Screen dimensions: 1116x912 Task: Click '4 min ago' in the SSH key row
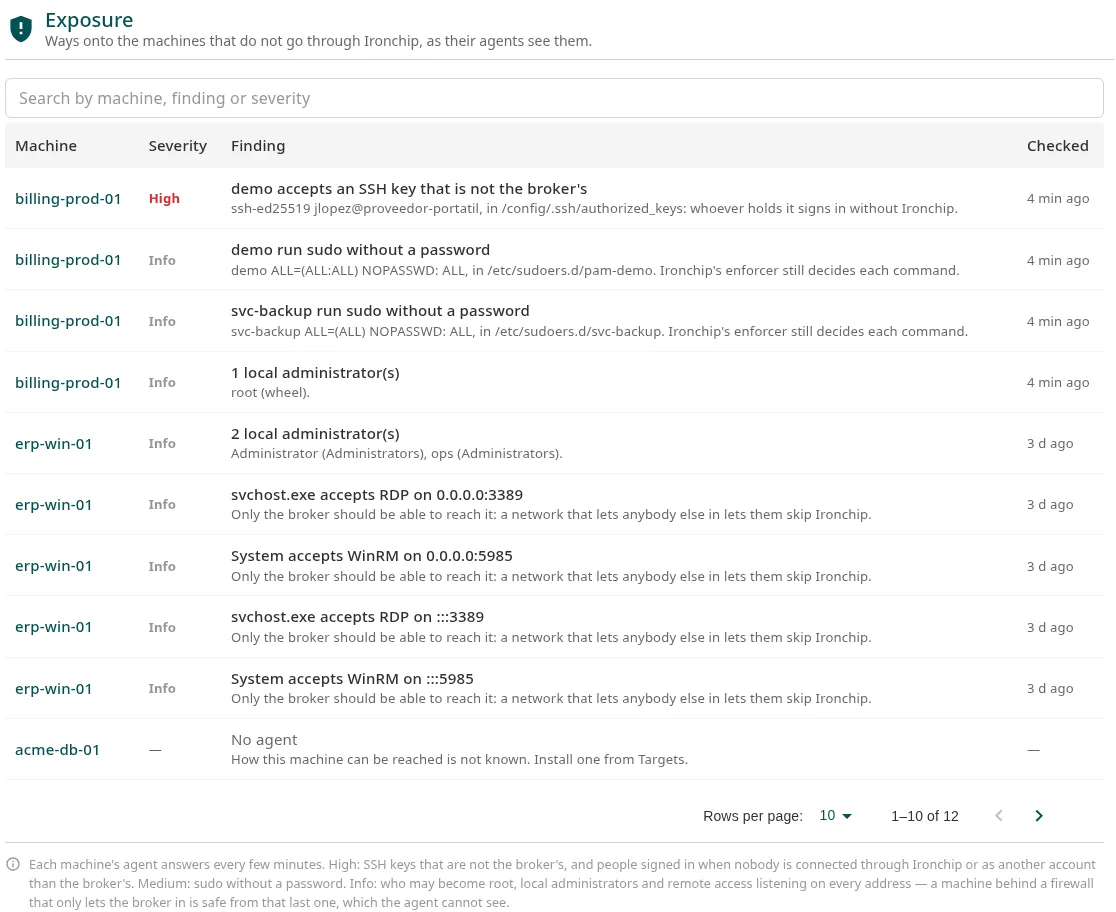1058,199
